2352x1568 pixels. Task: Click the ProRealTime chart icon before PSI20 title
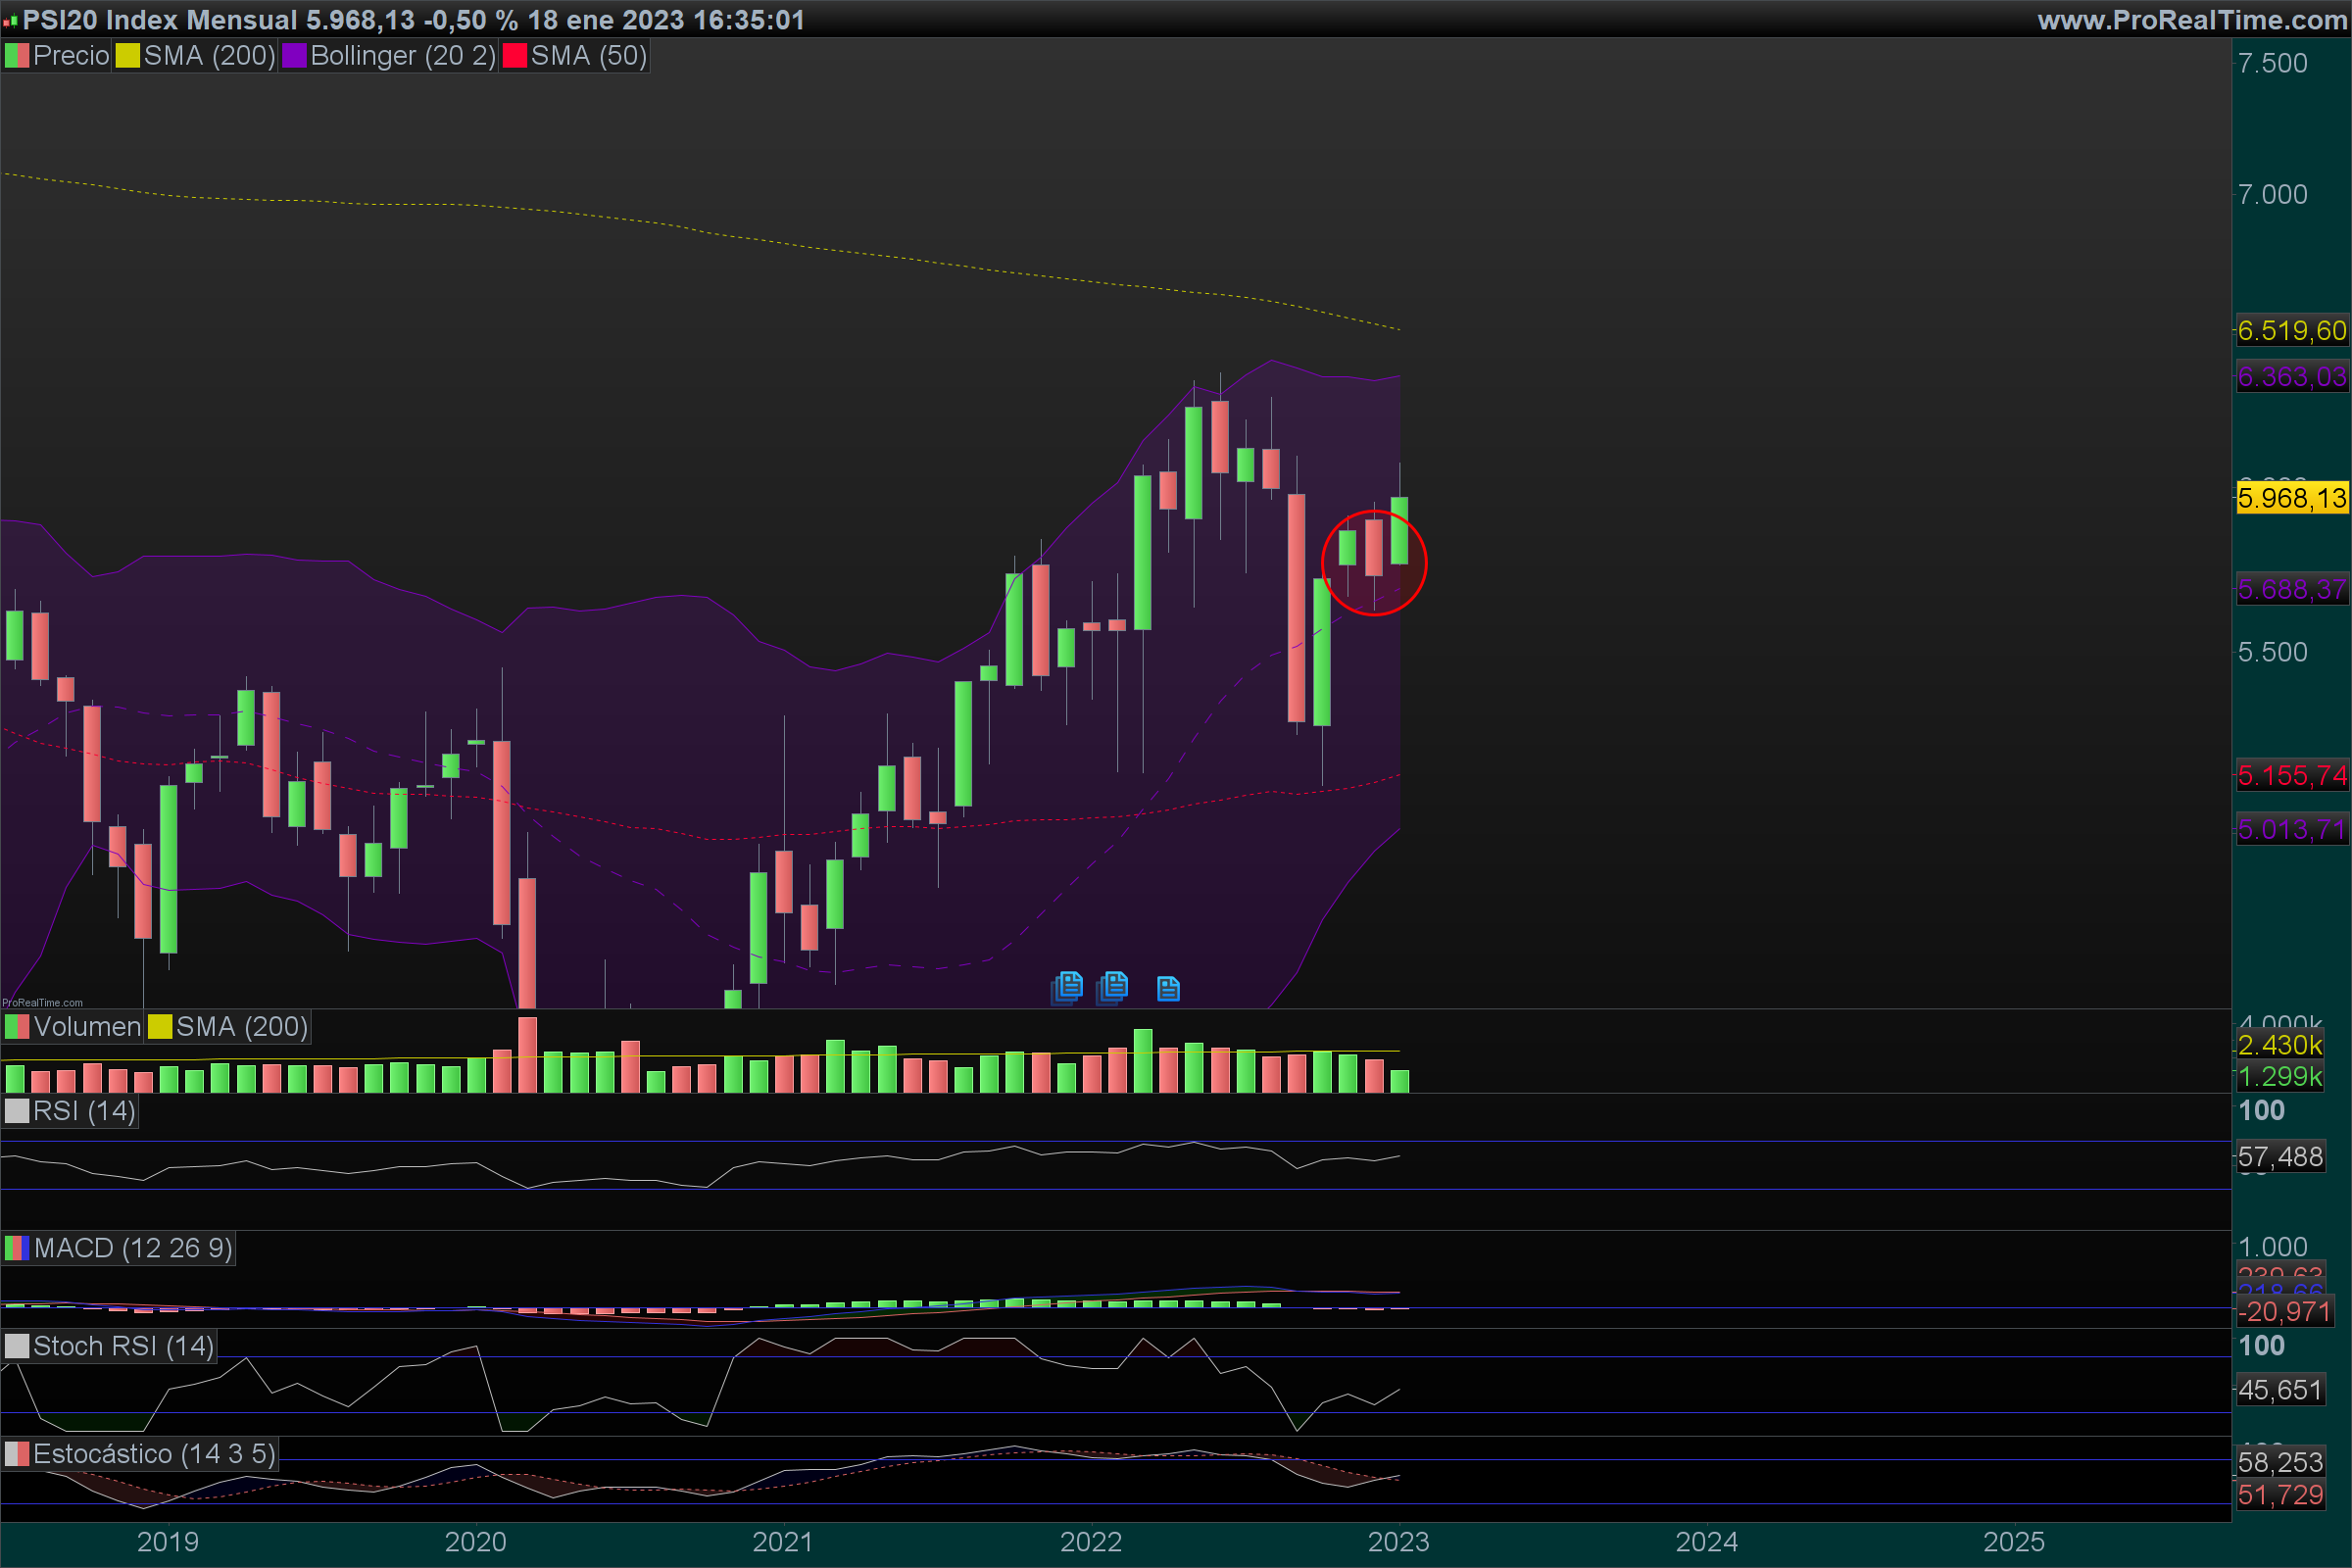pos(10,20)
